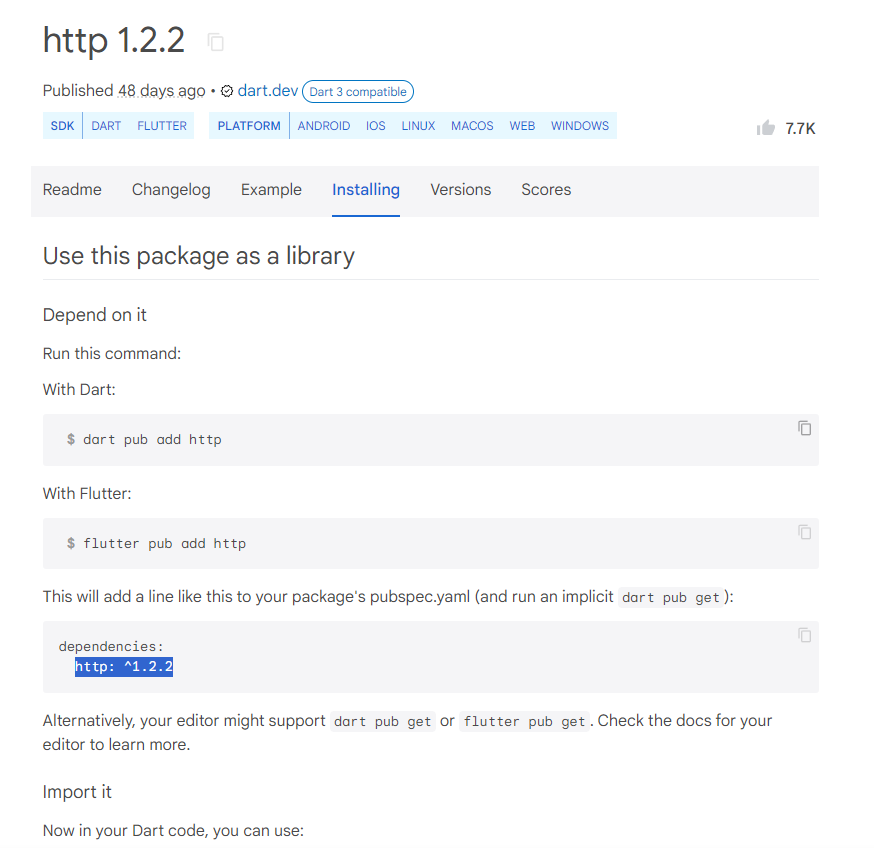Copy the dependencies yaml snippet
Viewport: 874px width, 848px height.
[x=804, y=635]
